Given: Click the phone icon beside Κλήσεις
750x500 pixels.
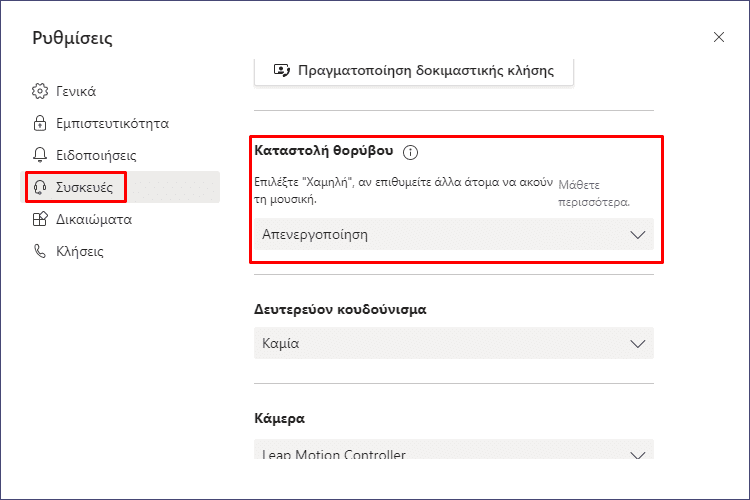Looking at the screenshot, I should (x=40, y=251).
